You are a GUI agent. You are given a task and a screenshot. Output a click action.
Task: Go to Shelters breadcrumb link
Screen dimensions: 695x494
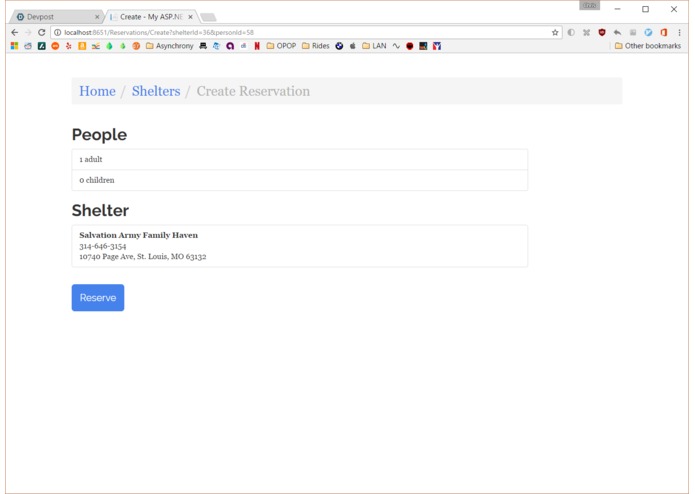(x=156, y=91)
